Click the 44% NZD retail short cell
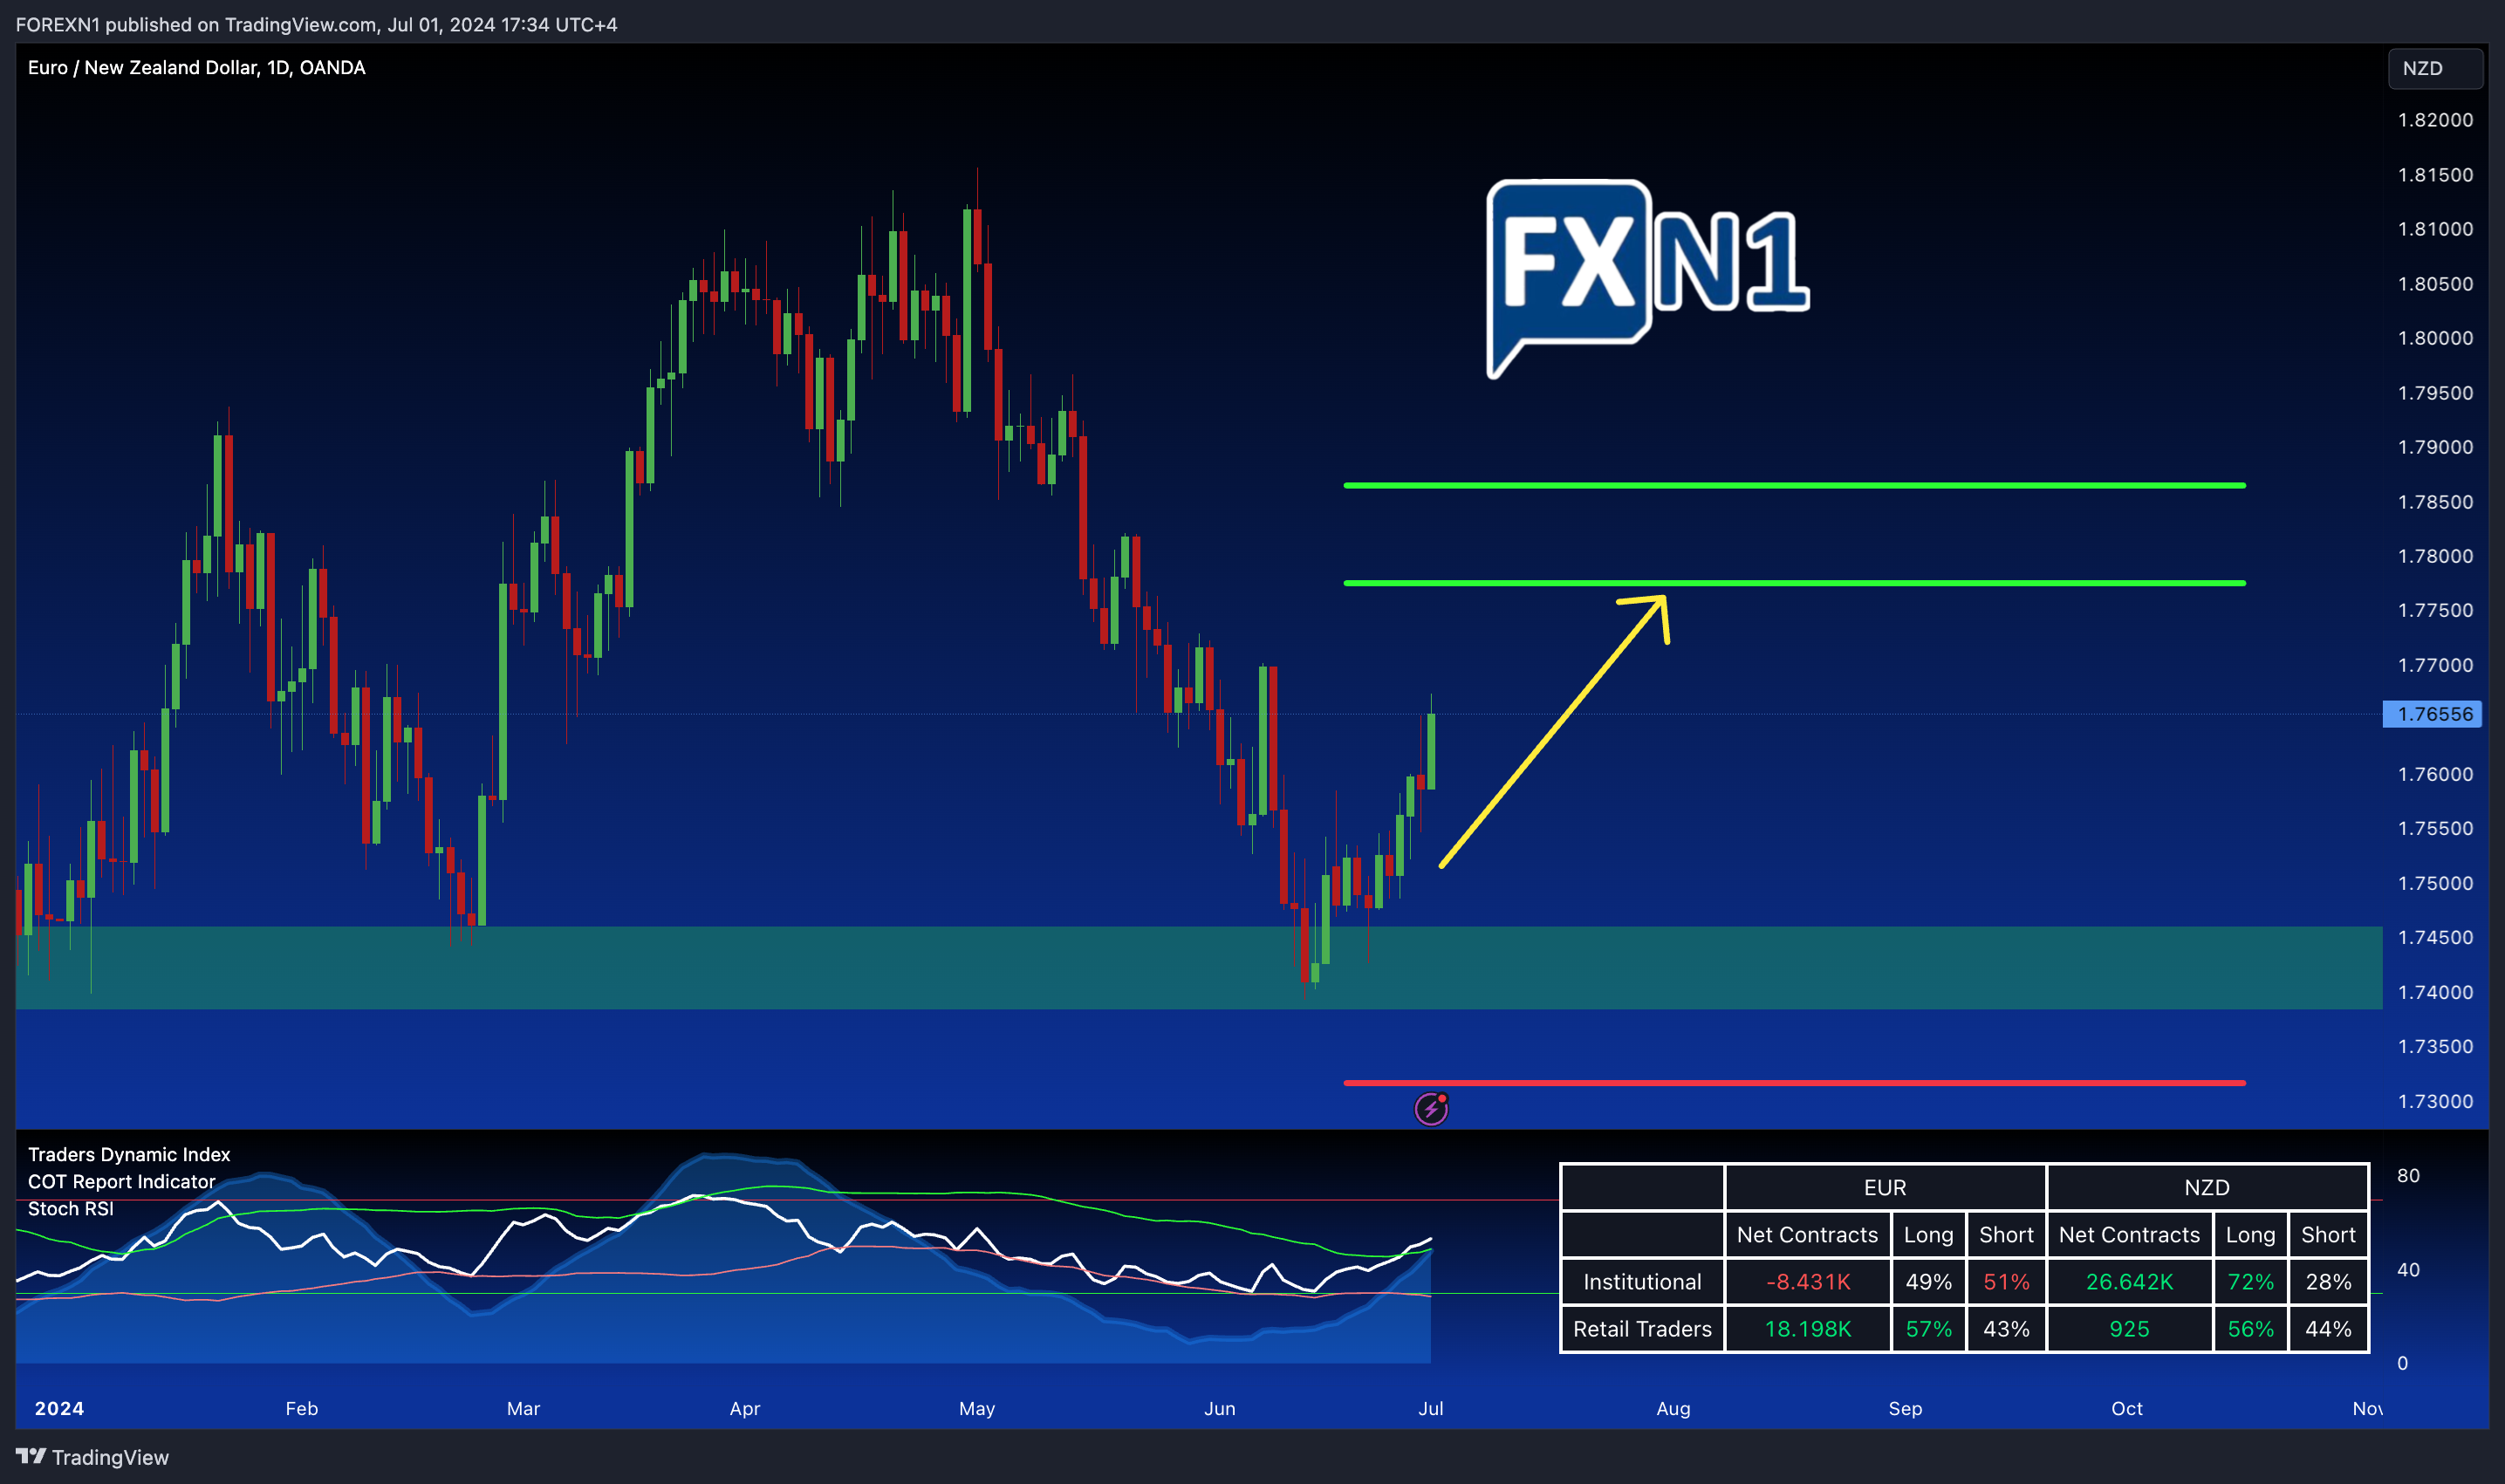Screen dimensions: 2505x1484 pyautogui.click(x=2328, y=1329)
